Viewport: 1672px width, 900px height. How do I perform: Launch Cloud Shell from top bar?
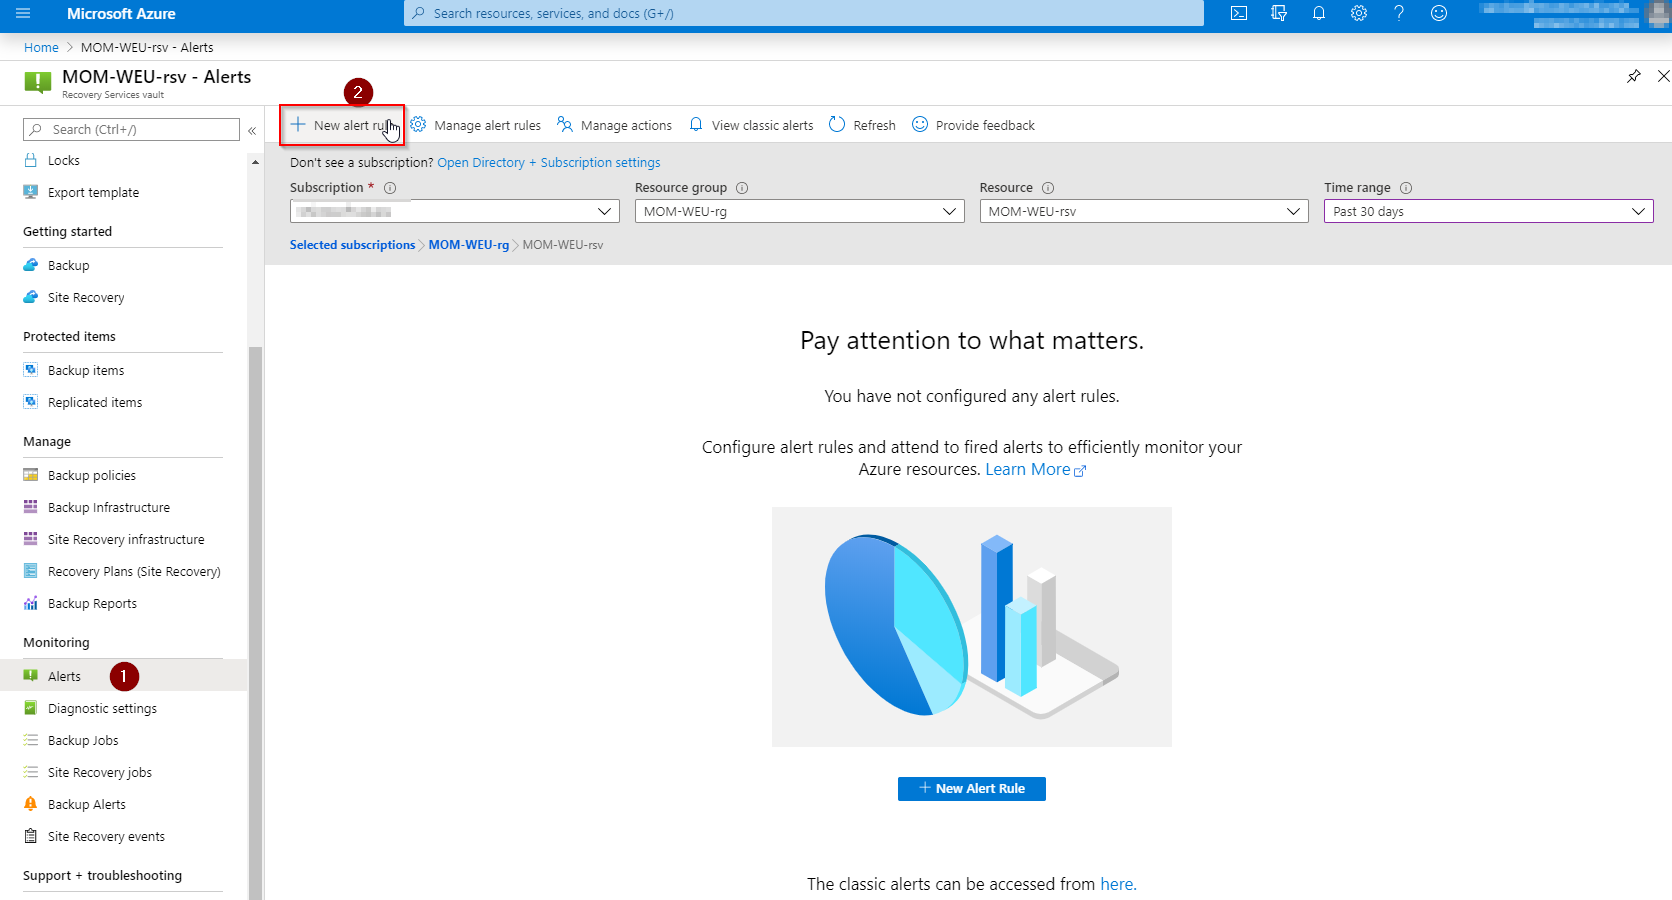point(1239,13)
